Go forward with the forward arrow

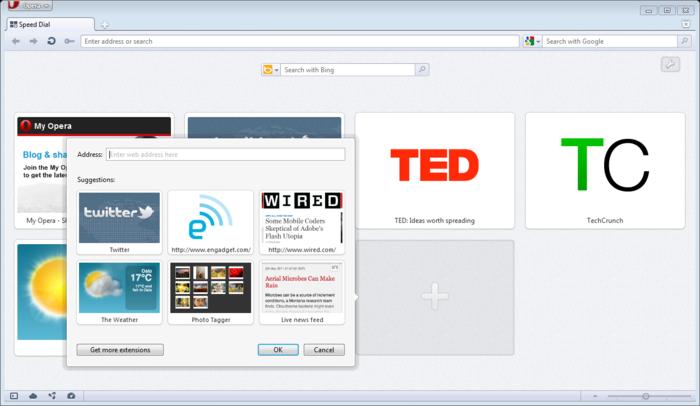pos(33,41)
